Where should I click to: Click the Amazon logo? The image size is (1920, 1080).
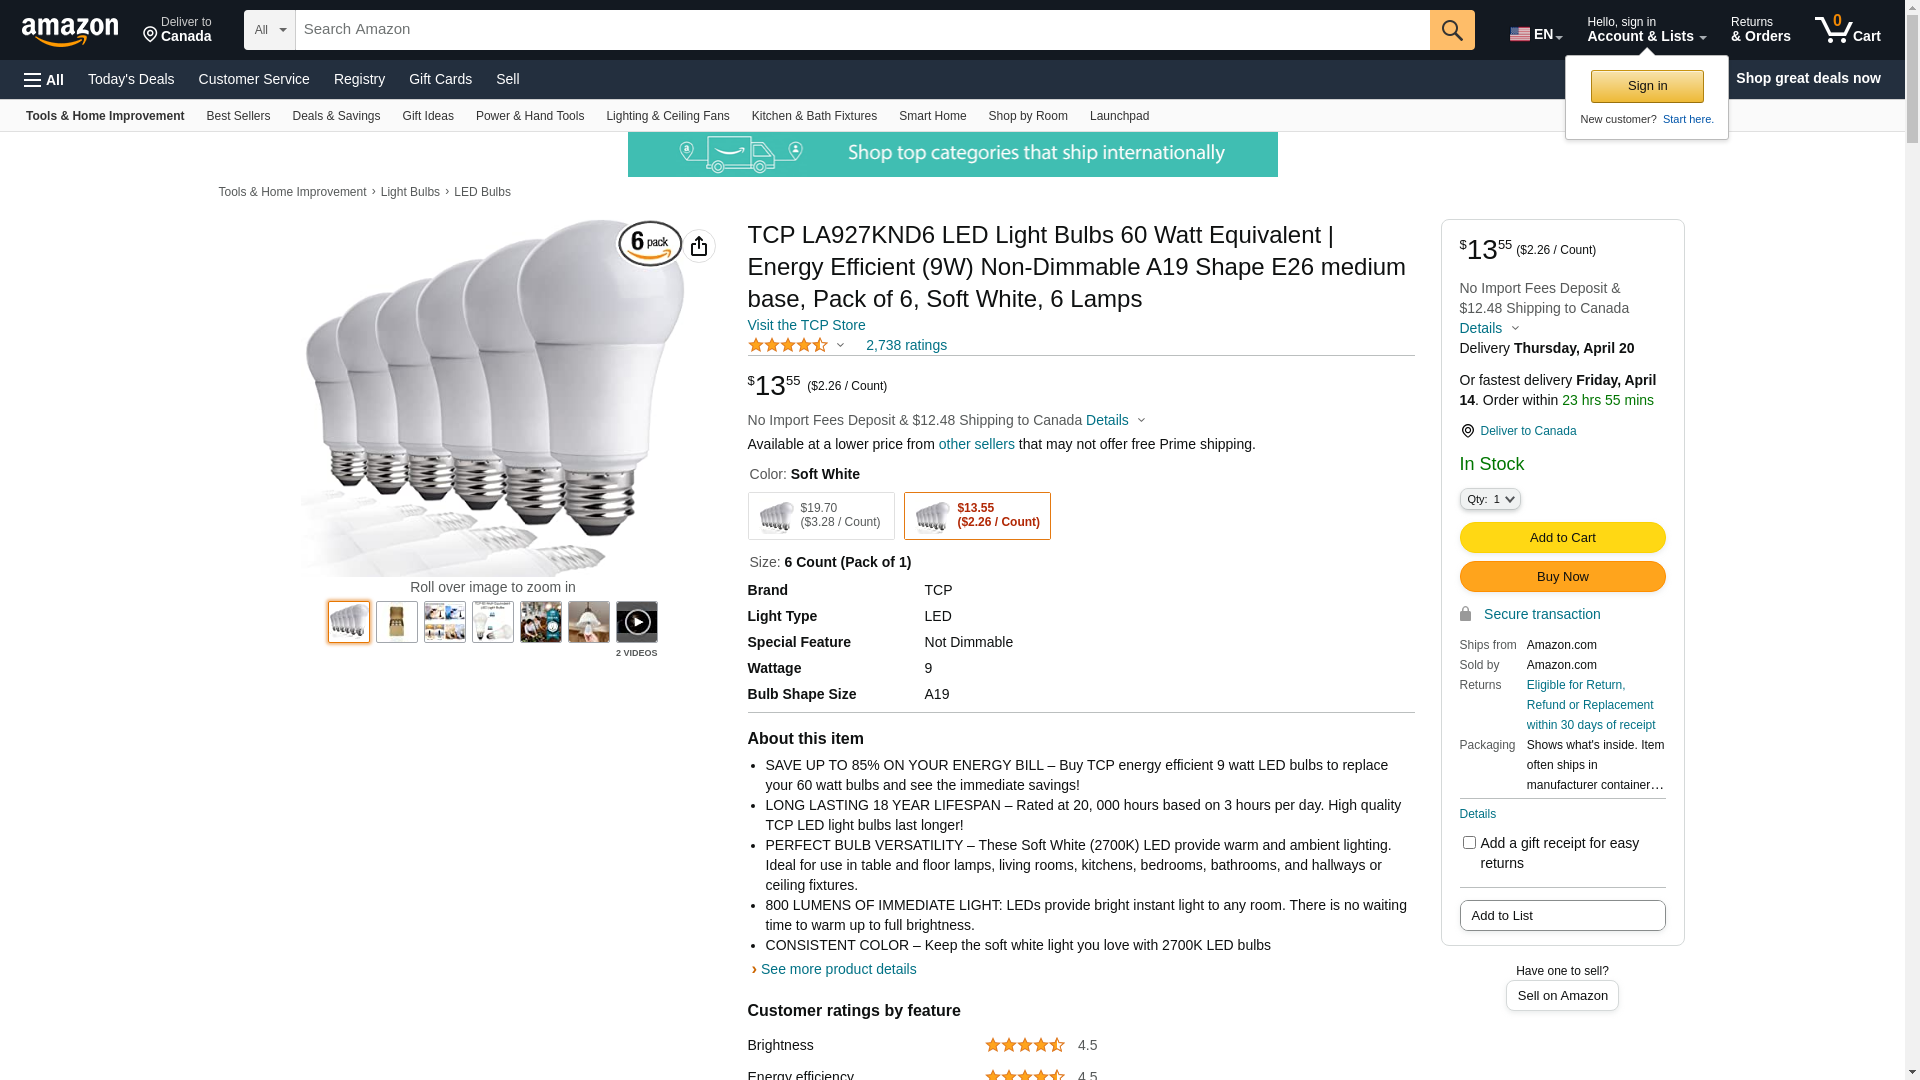coord(70,31)
